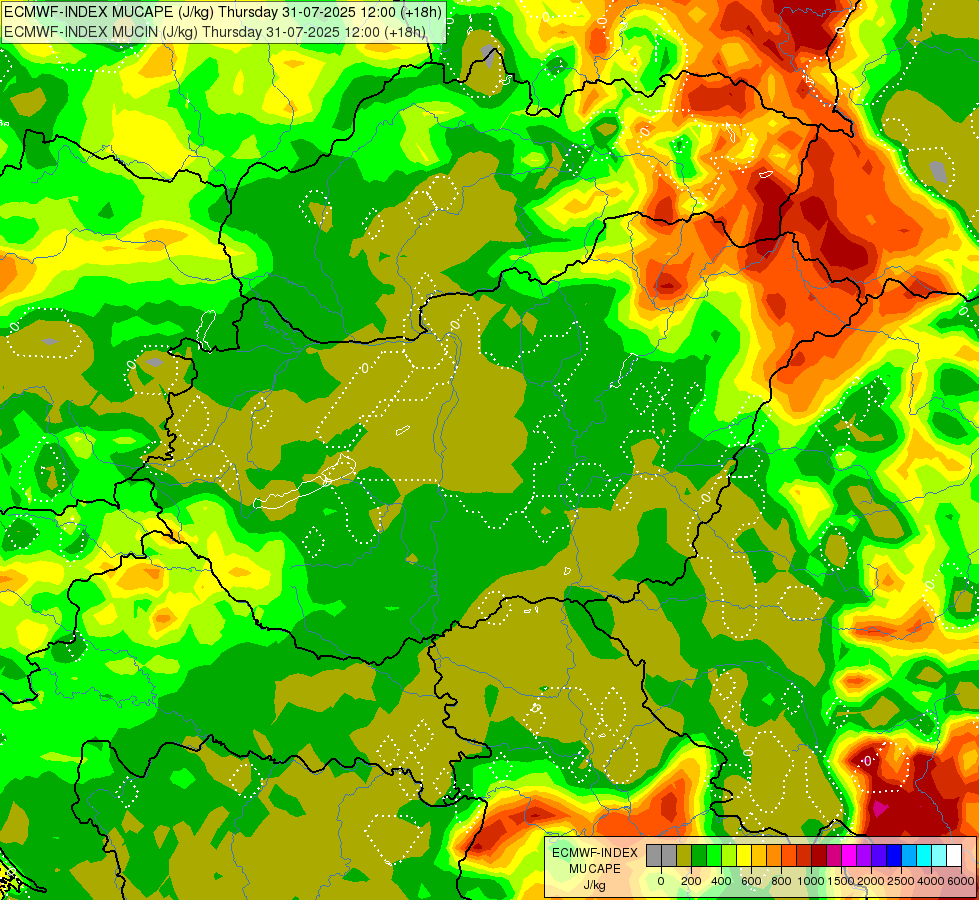The image size is (979, 900).
Task: Click the legend label 600
Action: (x=751, y=881)
